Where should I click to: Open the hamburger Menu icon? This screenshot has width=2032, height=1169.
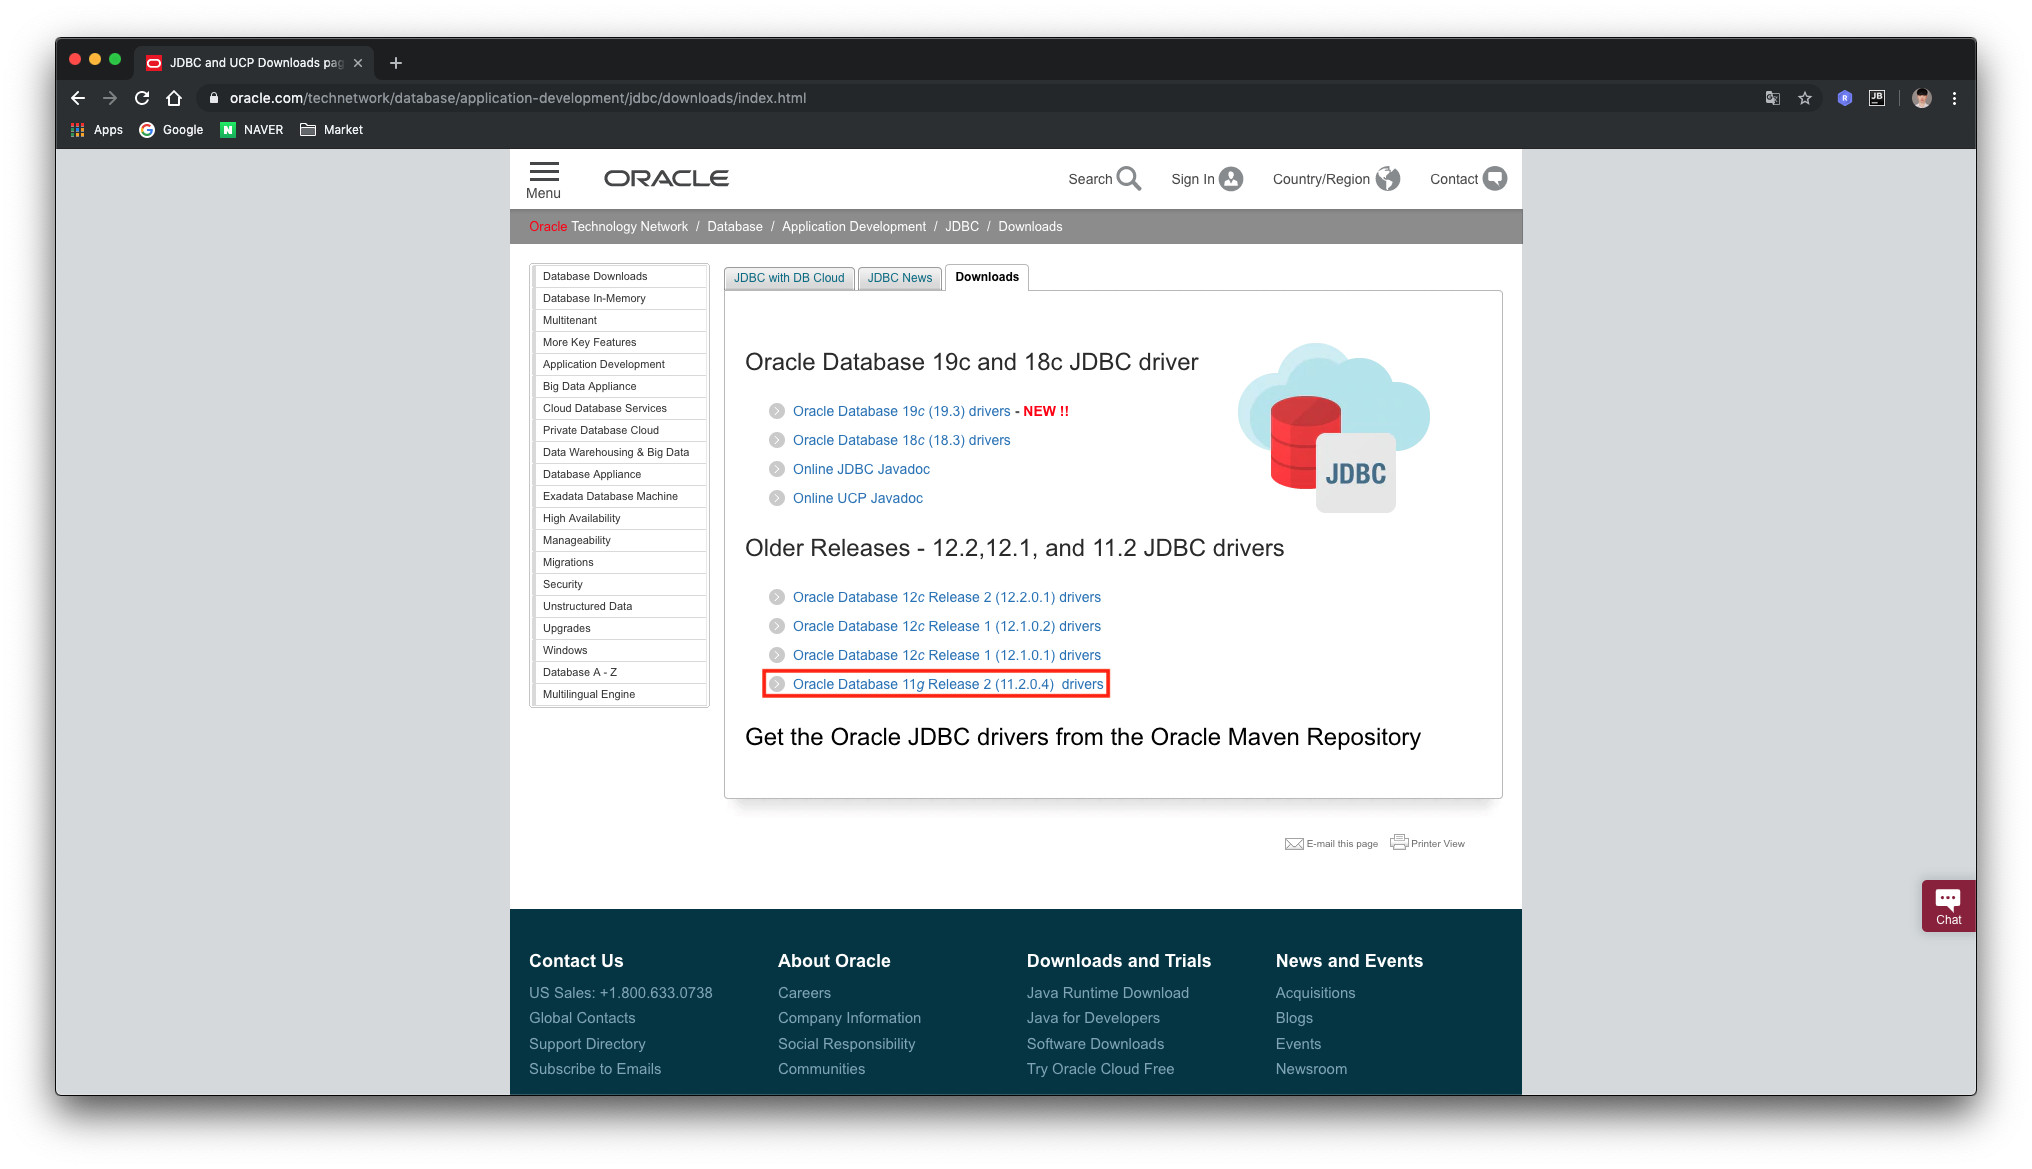coord(544,172)
